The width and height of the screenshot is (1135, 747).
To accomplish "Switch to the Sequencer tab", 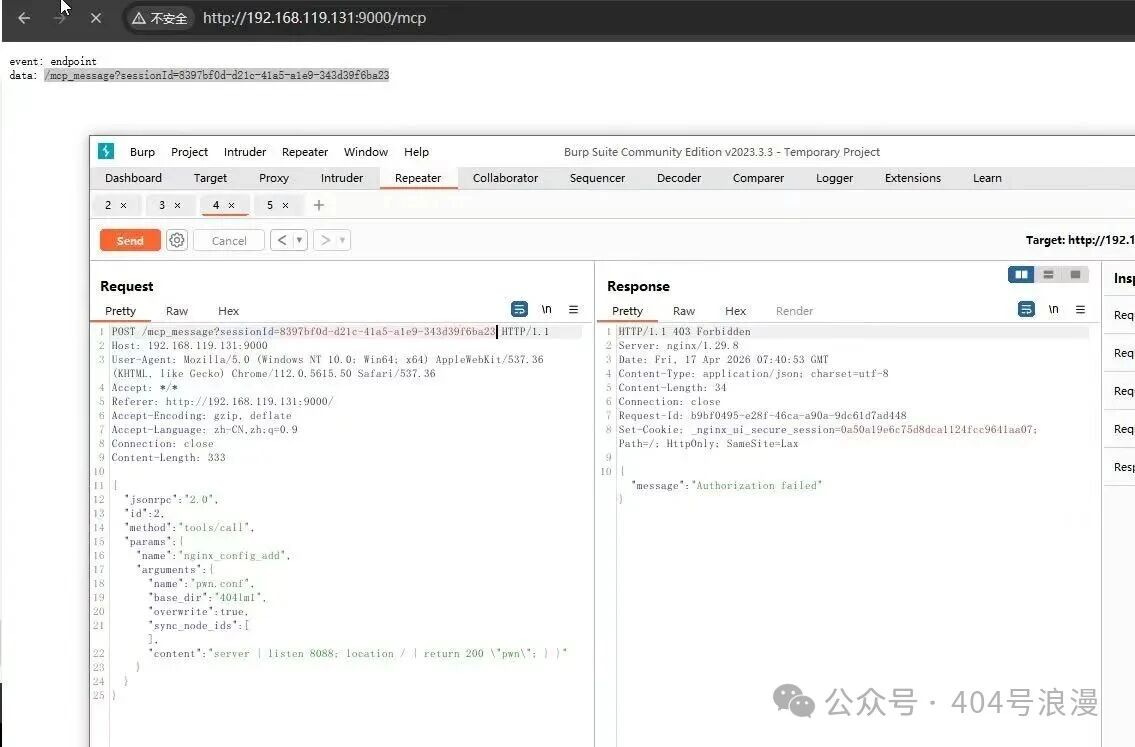I will [597, 178].
